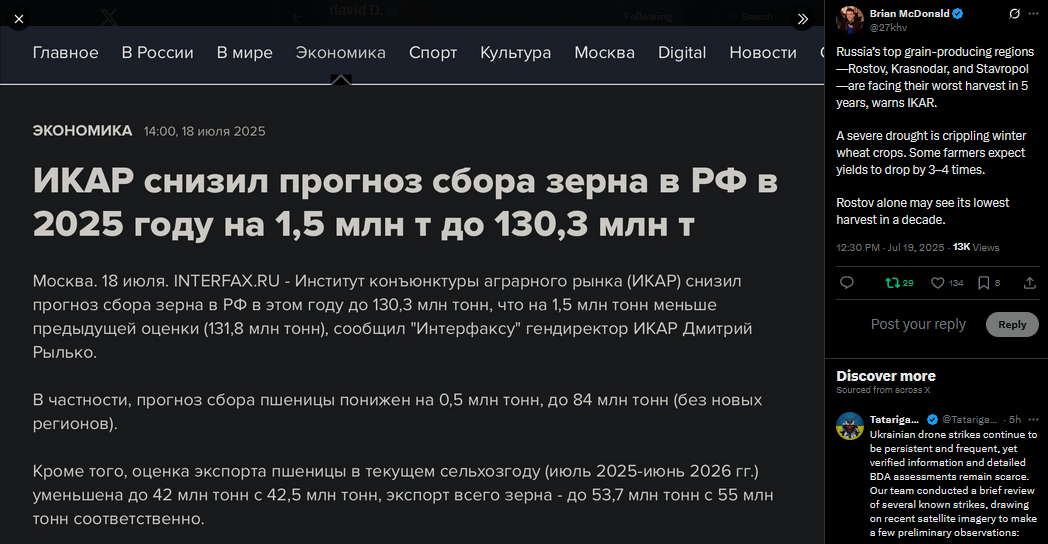Click the 13K Views count
The image size is (1048, 544).
tap(976, 247)
